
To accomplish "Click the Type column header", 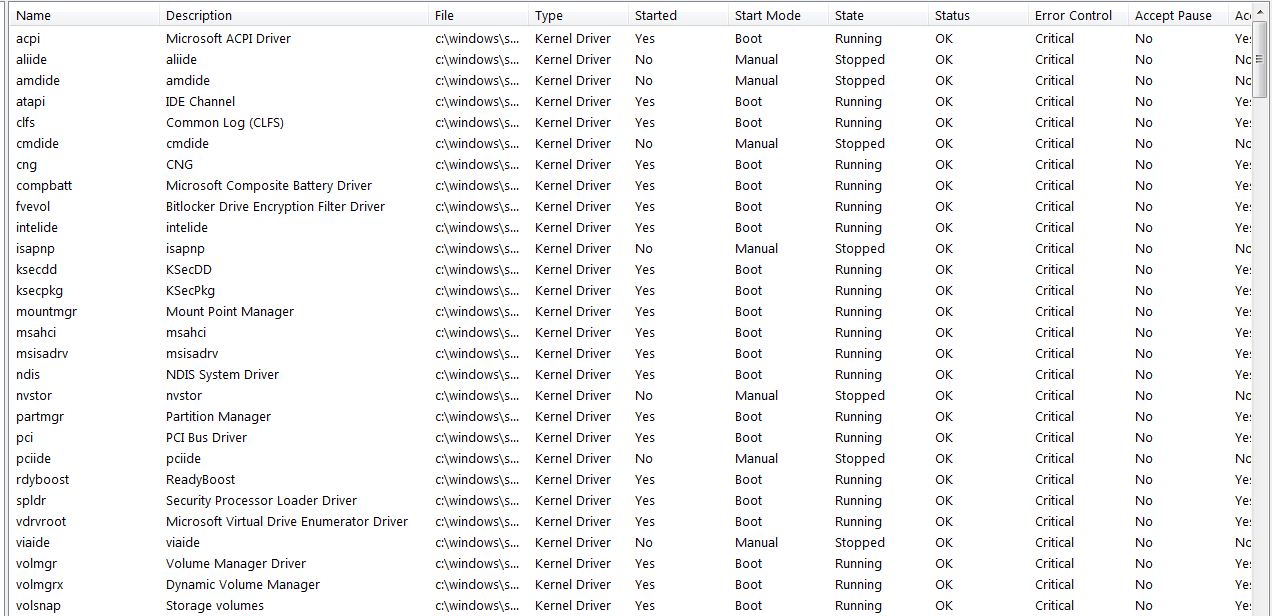I will (x=579, y=15).
